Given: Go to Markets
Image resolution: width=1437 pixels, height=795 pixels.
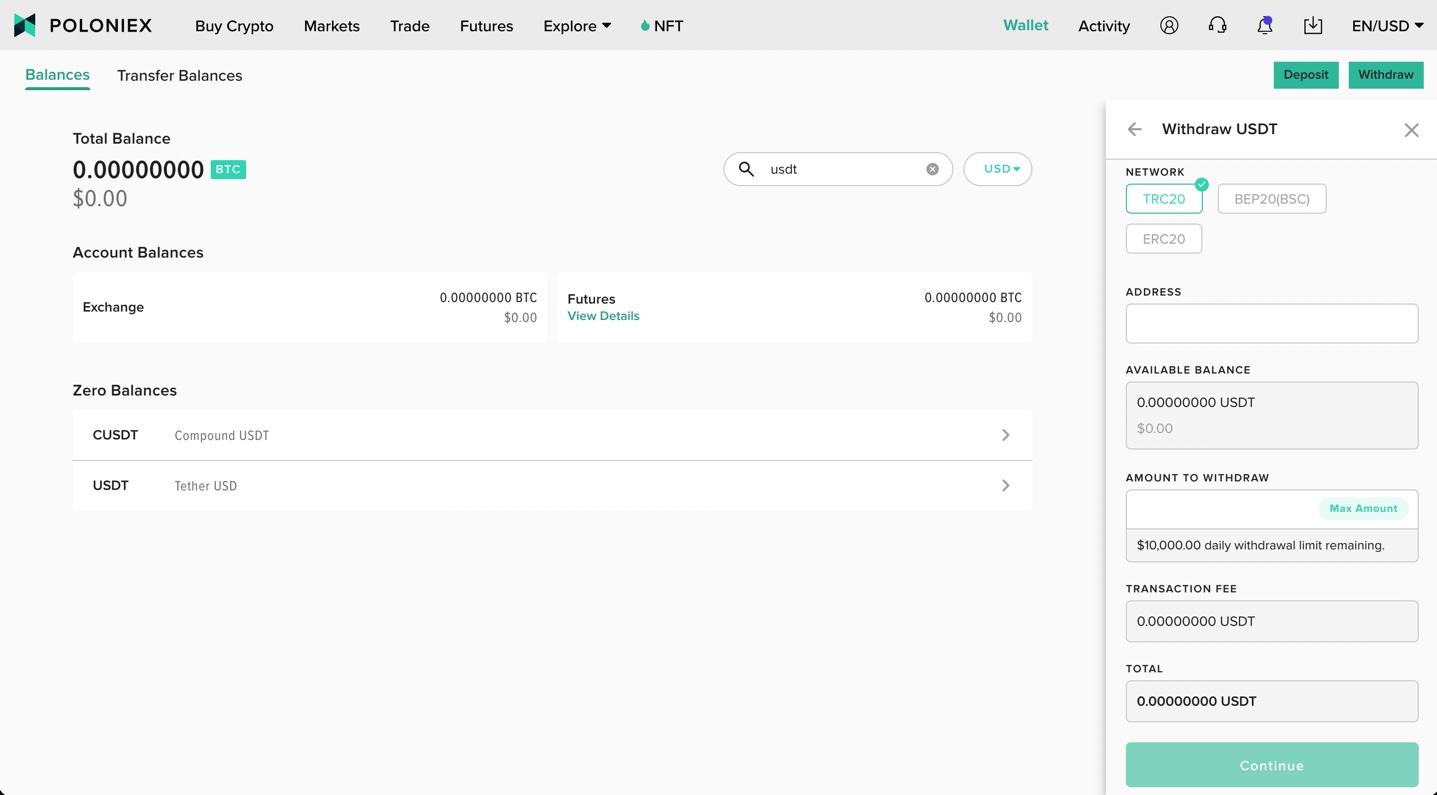Looking at the screenshot, I should pyautogui.click(x=332, y=26).
